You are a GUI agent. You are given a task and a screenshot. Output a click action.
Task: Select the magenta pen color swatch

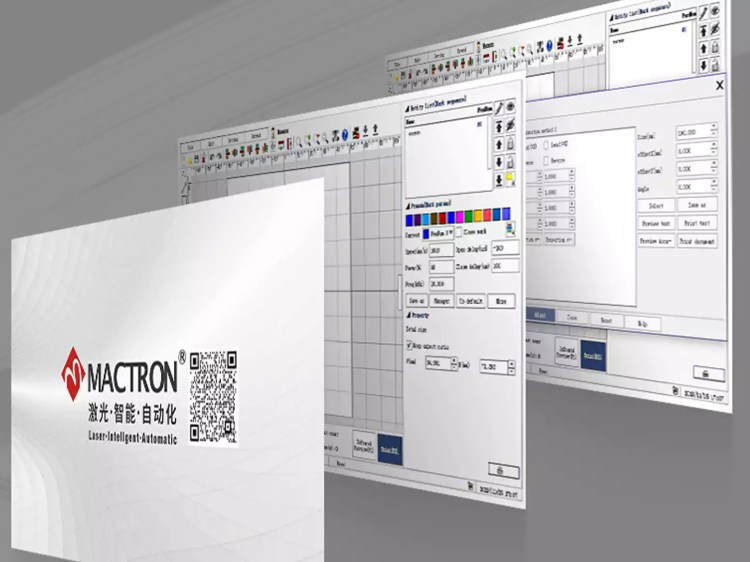[x=458, y=215]
